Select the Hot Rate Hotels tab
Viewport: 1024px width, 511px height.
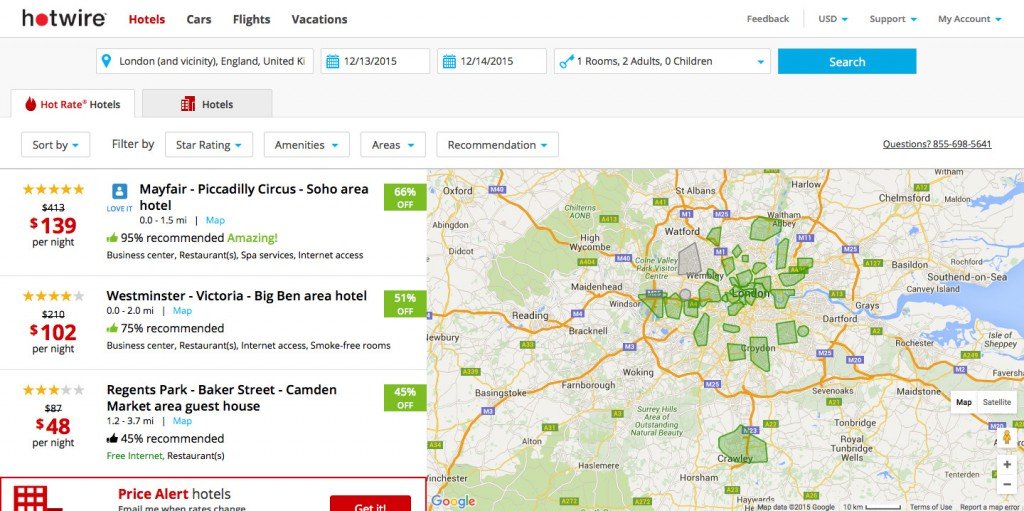pos(72,104)
